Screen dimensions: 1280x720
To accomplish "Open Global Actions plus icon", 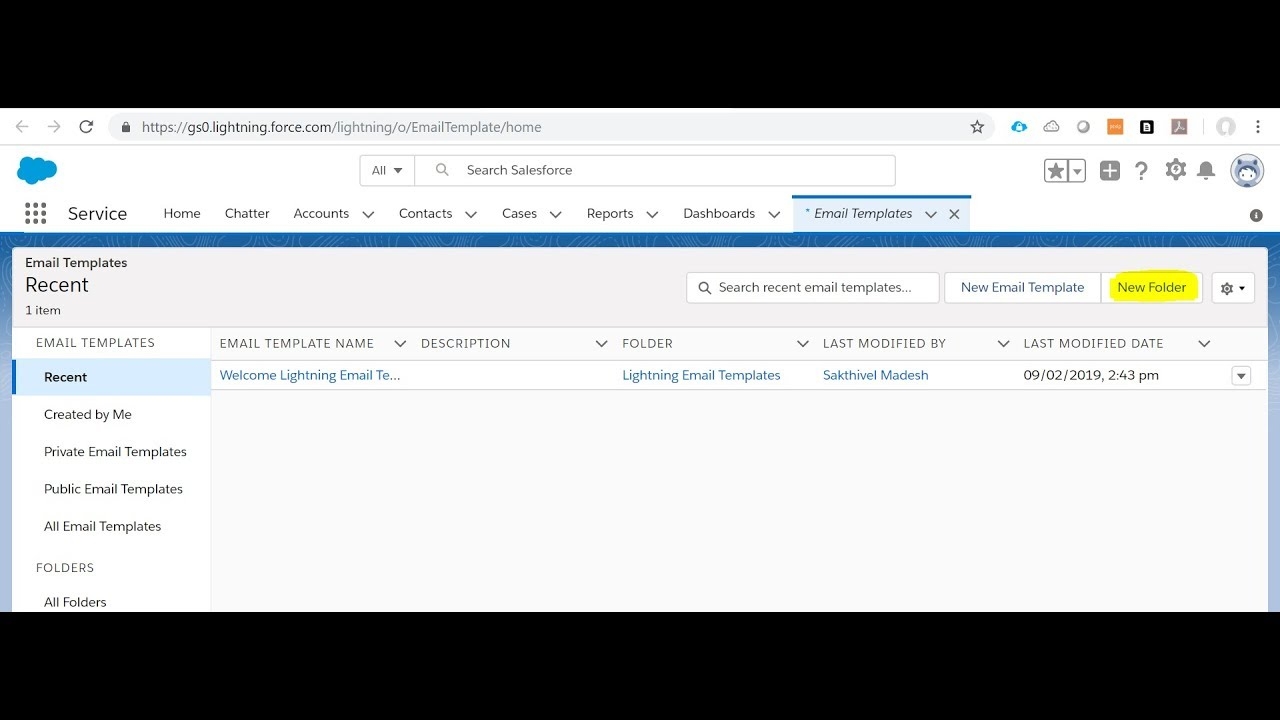I will coord(1110,171).
